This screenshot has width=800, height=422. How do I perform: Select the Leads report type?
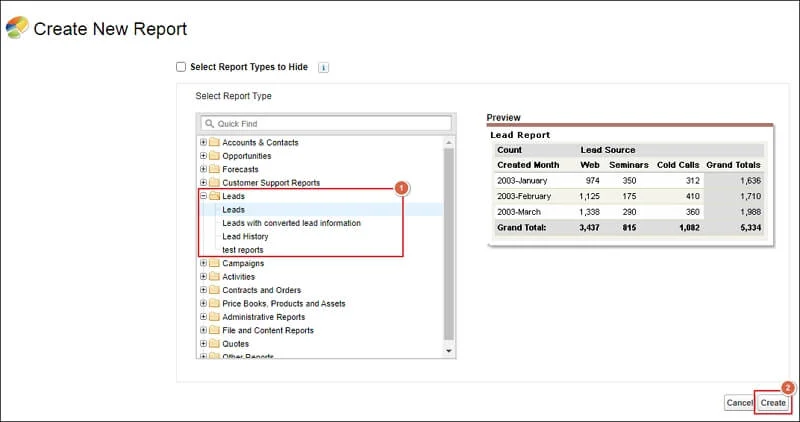click(234, 210)
